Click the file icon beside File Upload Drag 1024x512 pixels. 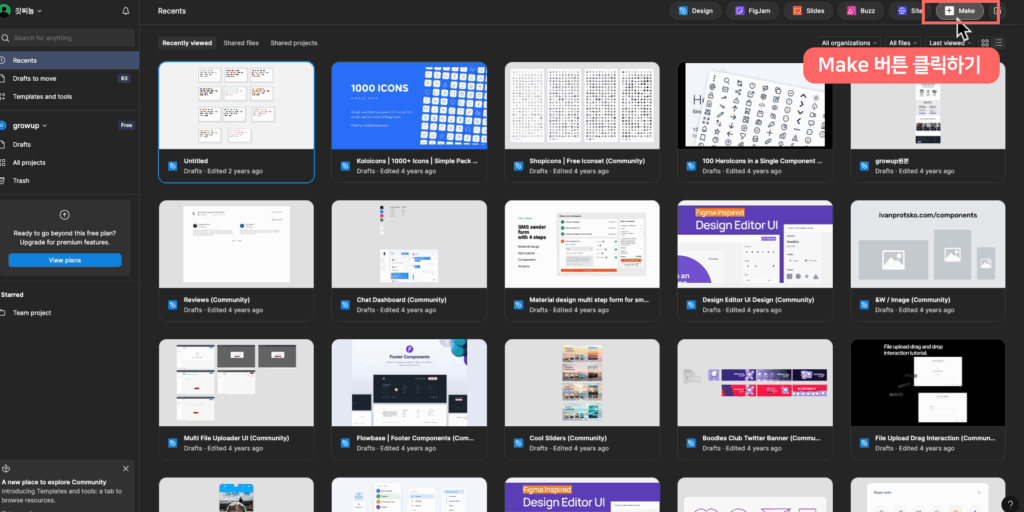865,443
